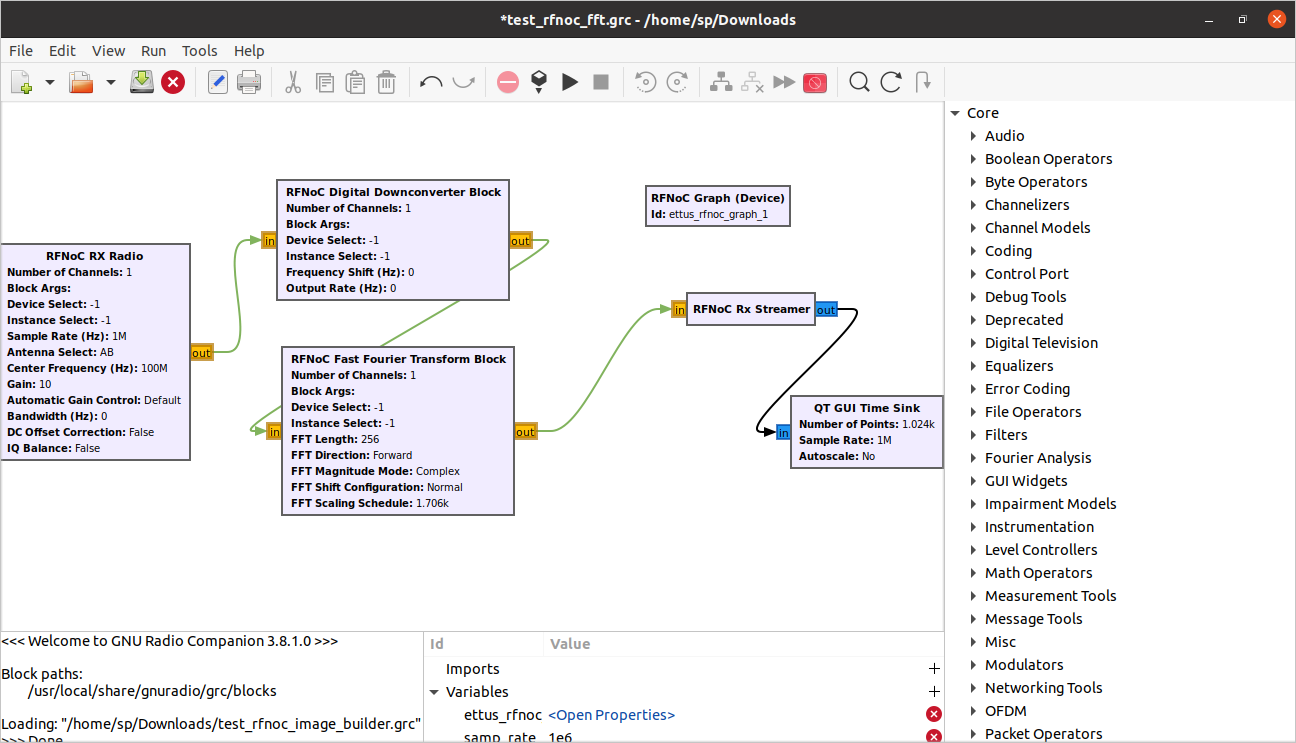1296x743 pixels.
Task: Click the Open Properties link for ettus_rfnoc
Action: (x=611, y=715)
